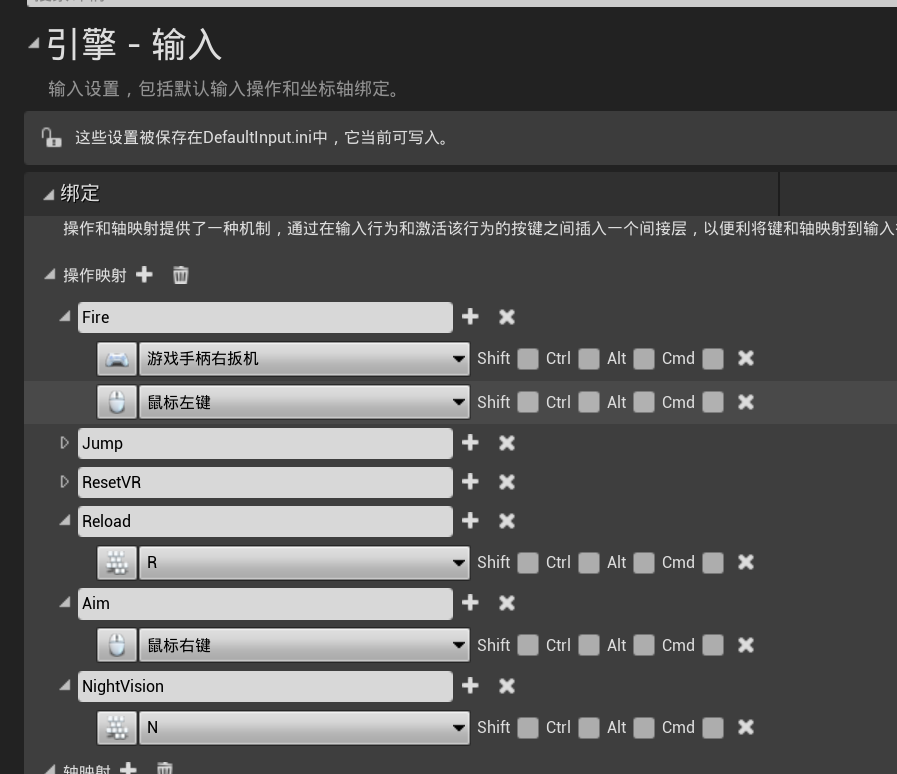897x774 pixels.
Task: Collapse the NightVision action mapping
Action: (65, 685)
